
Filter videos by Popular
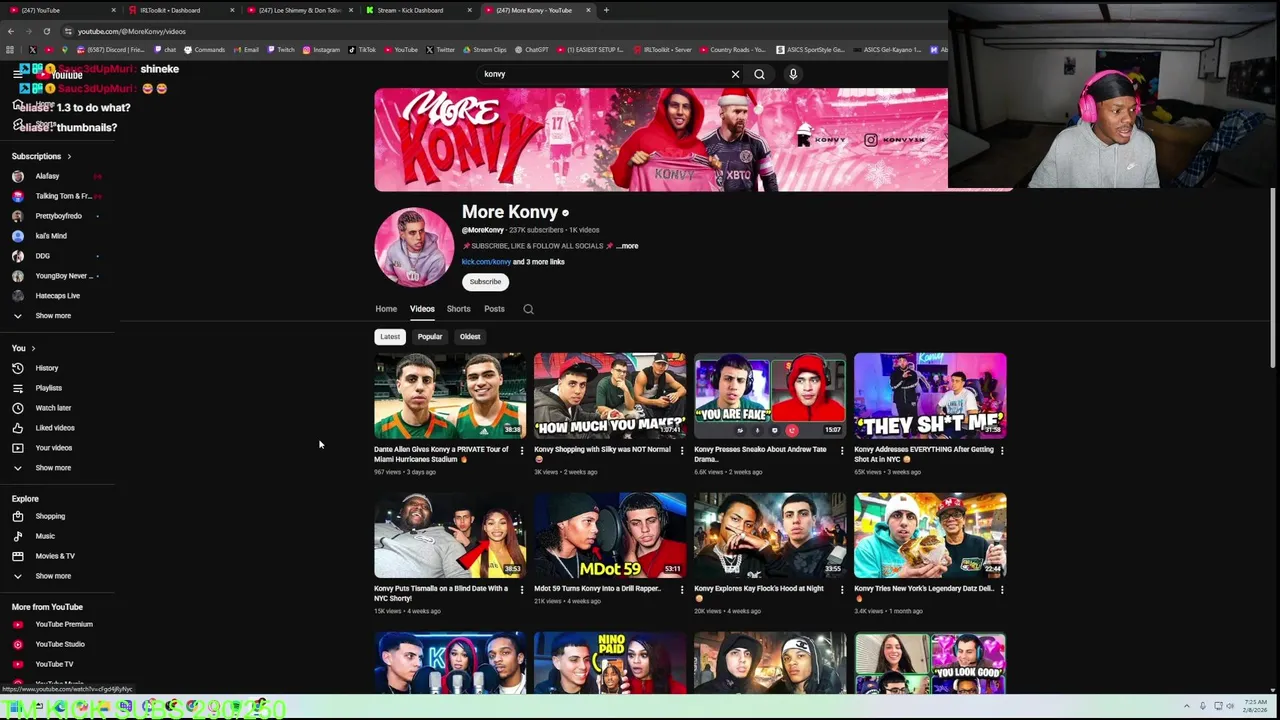click(430, 337)
